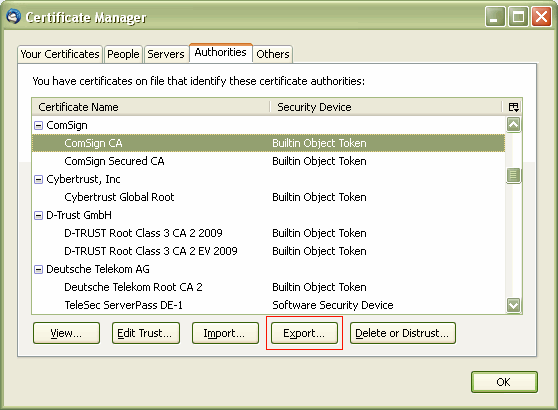Sort by Security Device column header
Image resolution: width=558 pixels, height=410 pixels.
(386, 107)
